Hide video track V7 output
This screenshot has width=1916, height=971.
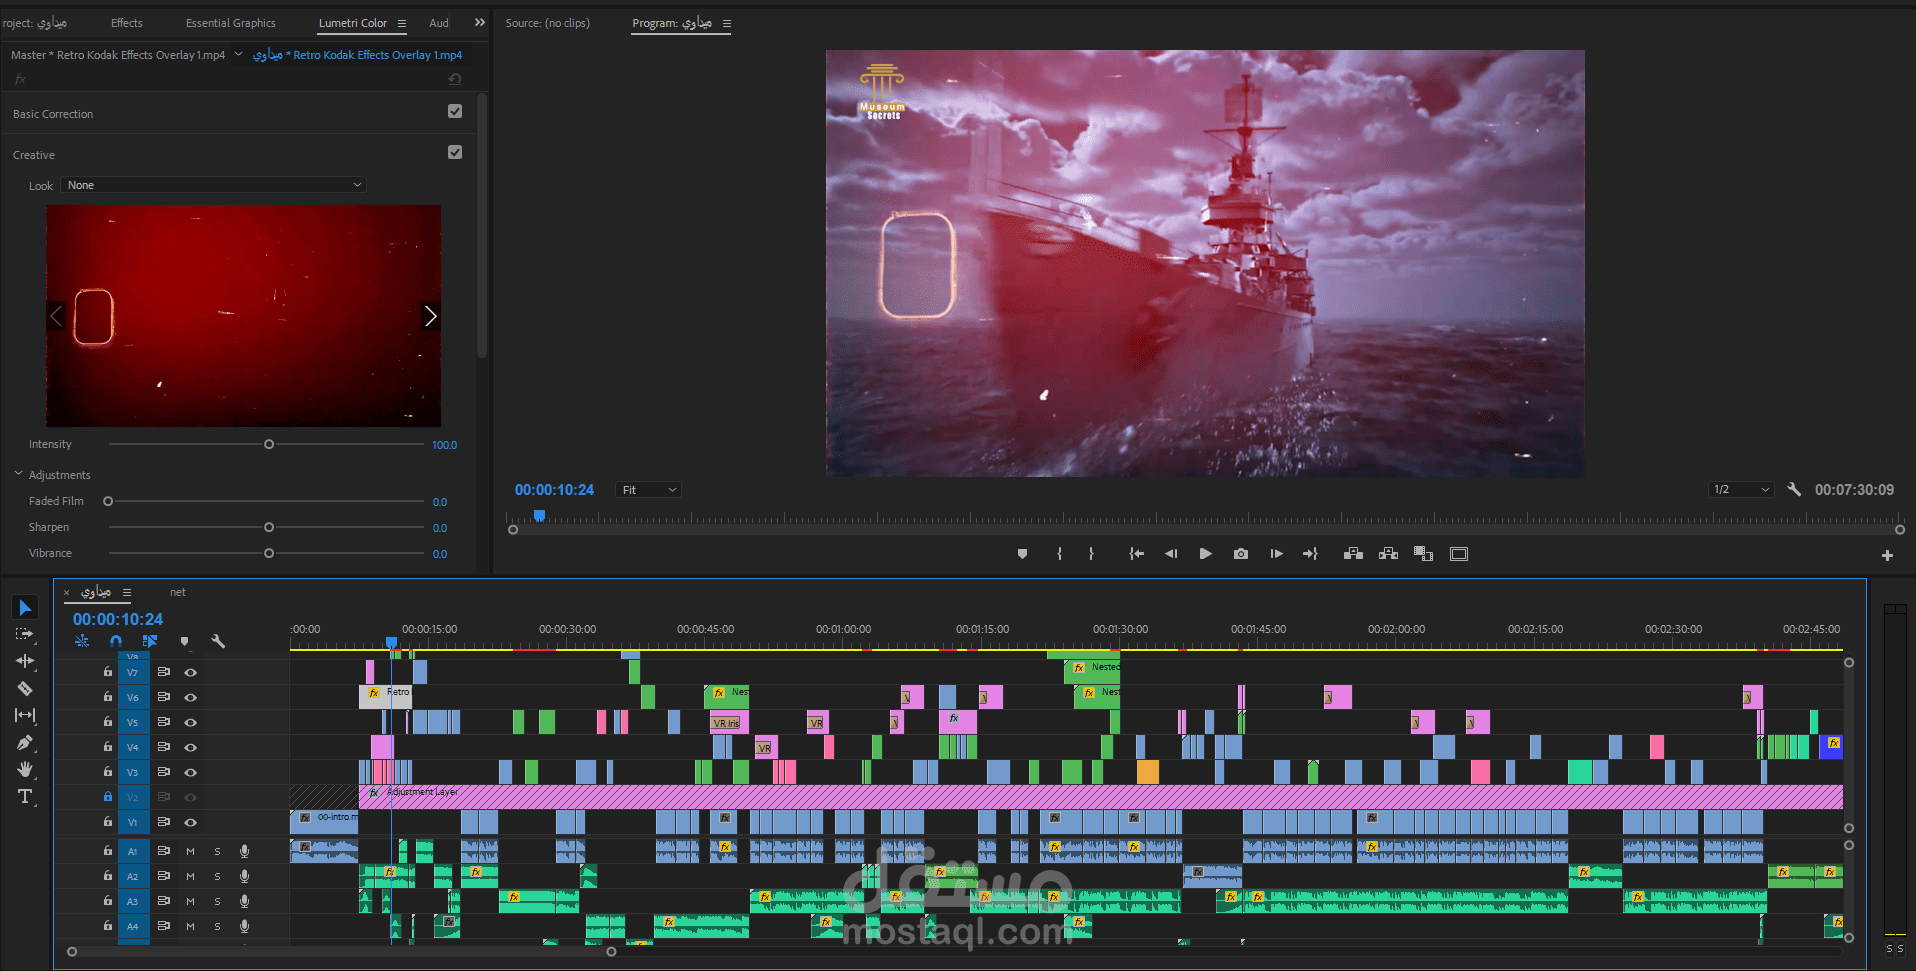click(x=190, y=672)
